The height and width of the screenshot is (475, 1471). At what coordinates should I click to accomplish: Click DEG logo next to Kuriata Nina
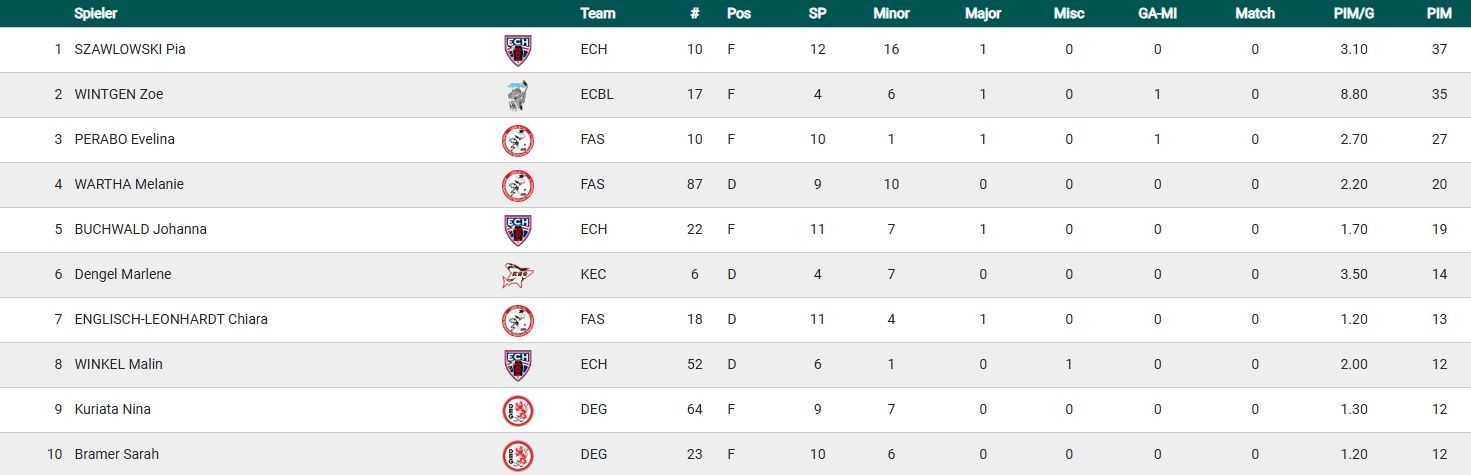coord(517,410)
